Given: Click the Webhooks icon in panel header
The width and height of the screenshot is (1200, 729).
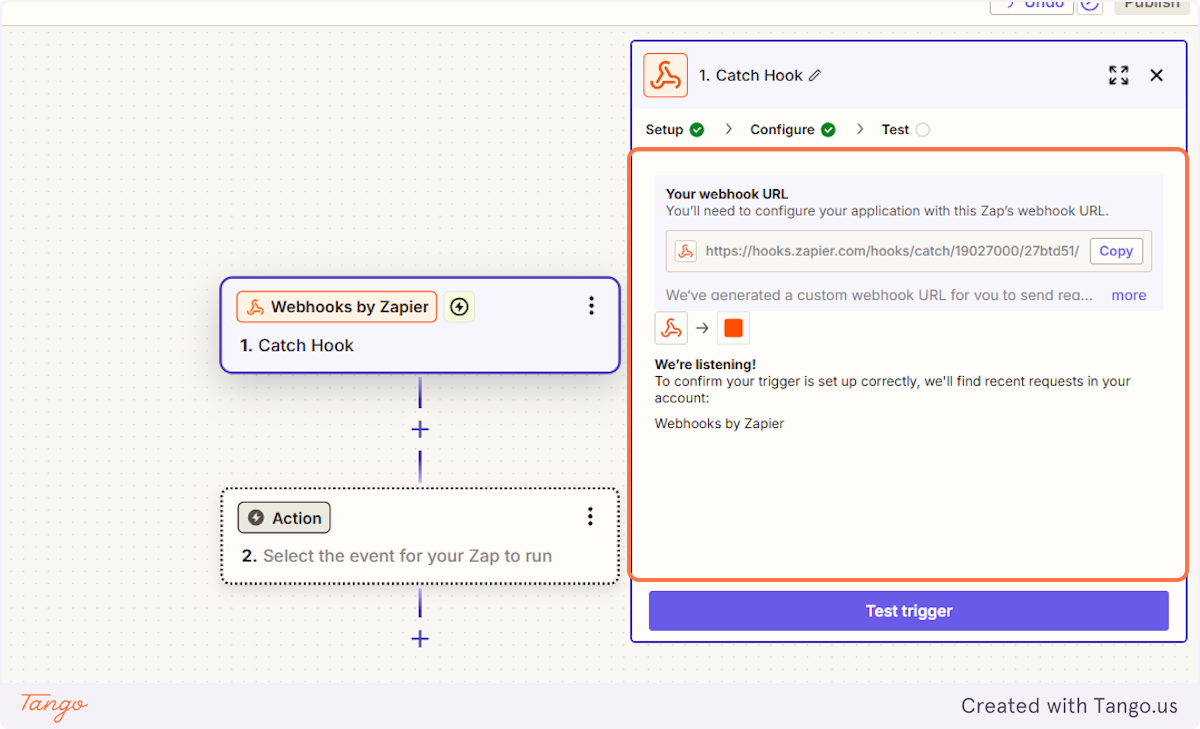Looking at the screenshot, I should pyautogui.click(x=666, y=75).
